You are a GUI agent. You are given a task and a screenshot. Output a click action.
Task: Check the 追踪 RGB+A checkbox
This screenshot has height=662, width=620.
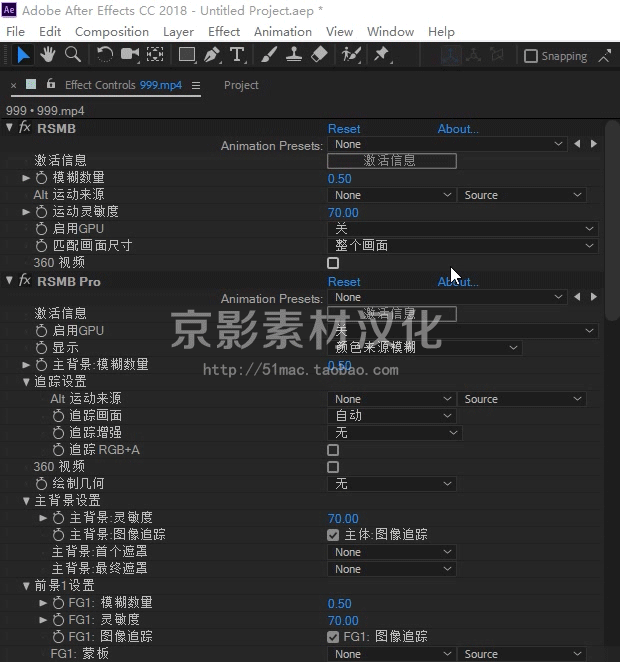pos(333,450)
